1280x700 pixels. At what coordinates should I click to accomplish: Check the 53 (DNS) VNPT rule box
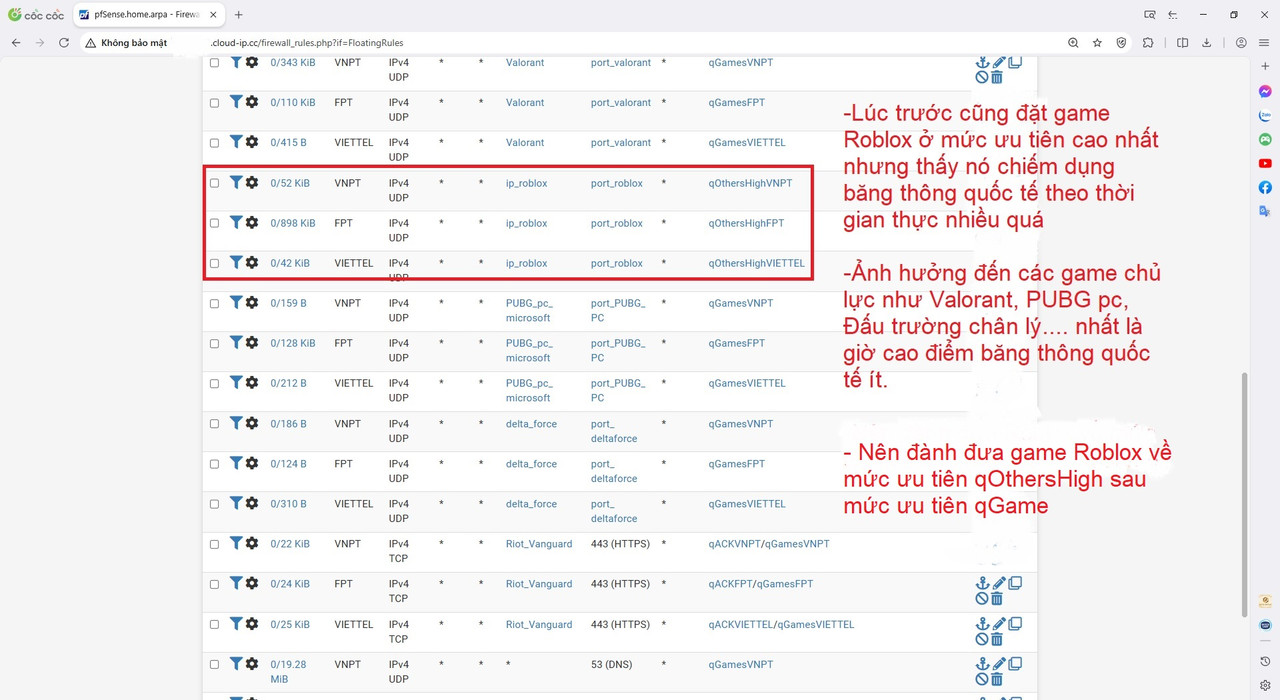(x=214, y=664)
